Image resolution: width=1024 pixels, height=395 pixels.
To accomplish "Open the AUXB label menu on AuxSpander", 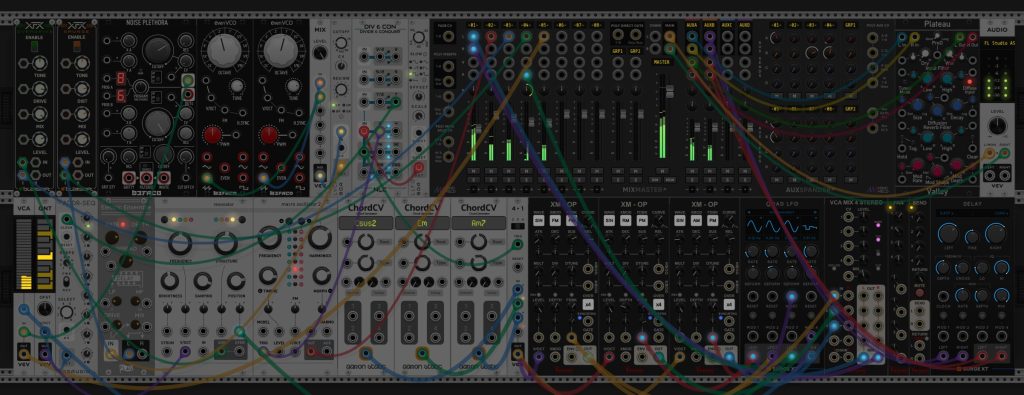I will coord(709,25).
